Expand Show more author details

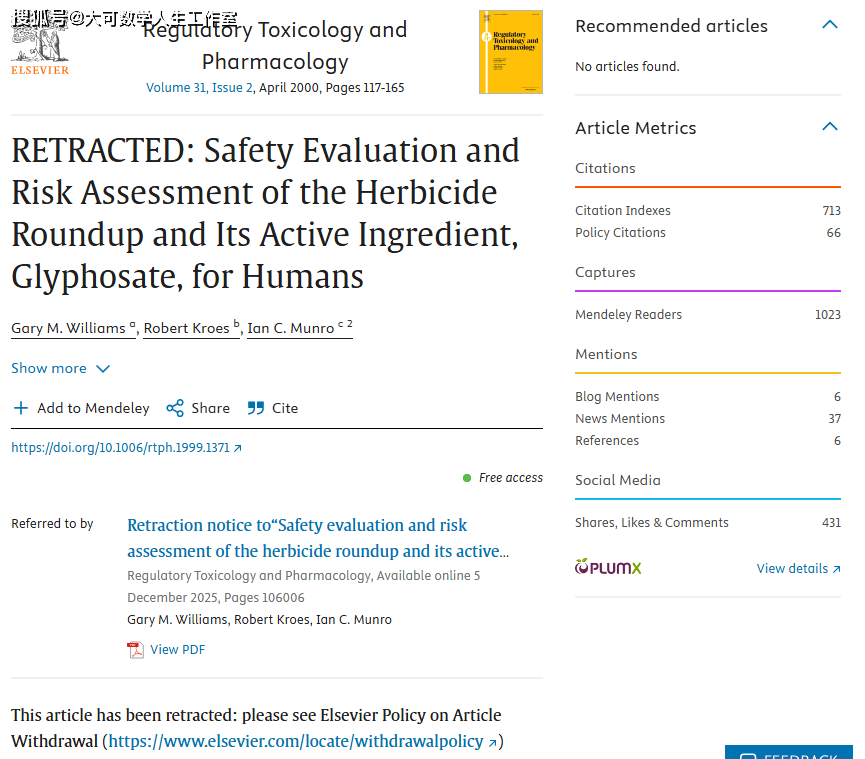(60, 368)
